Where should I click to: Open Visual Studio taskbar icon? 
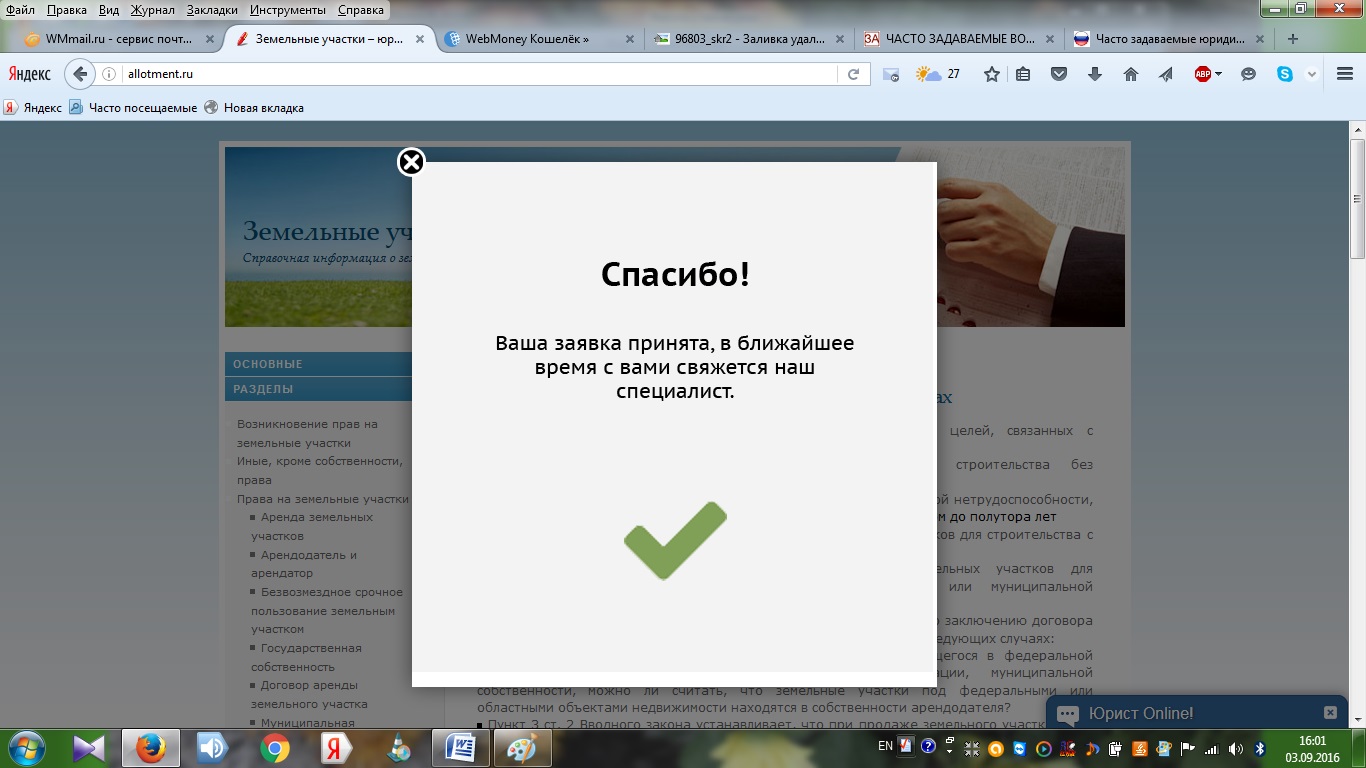89,748
